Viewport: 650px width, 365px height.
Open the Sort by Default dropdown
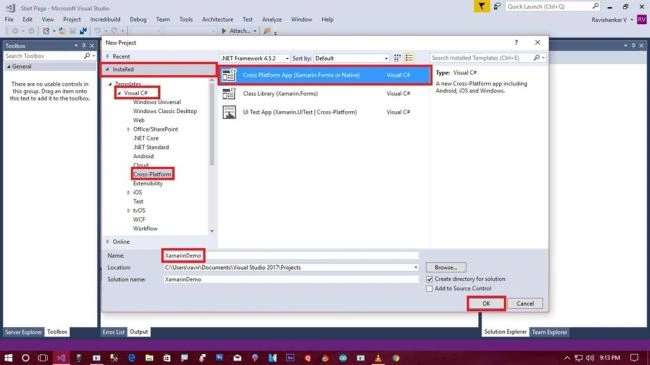click(352, 58)
